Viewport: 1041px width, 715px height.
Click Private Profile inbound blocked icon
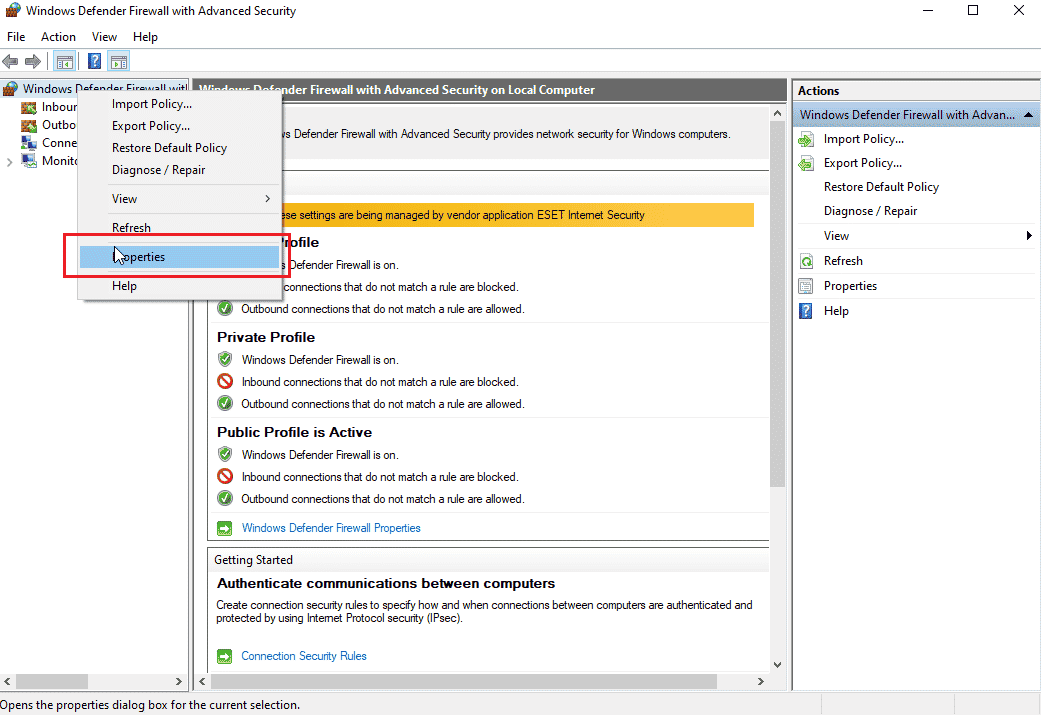[x=225, y=382]
